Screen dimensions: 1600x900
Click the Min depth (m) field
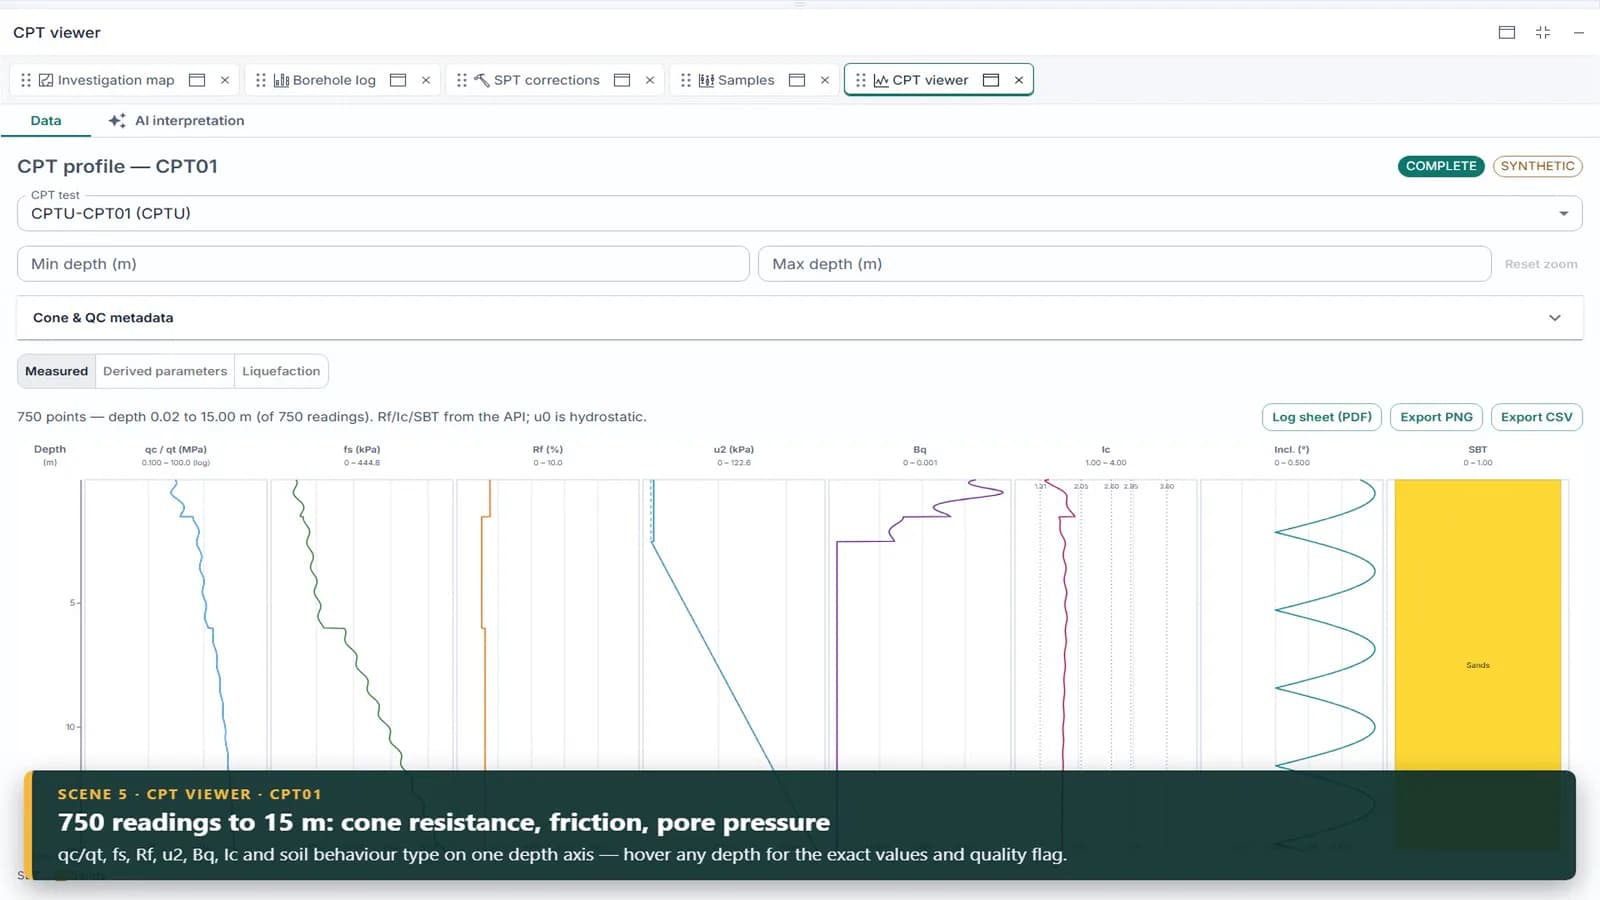pos(383,264)
